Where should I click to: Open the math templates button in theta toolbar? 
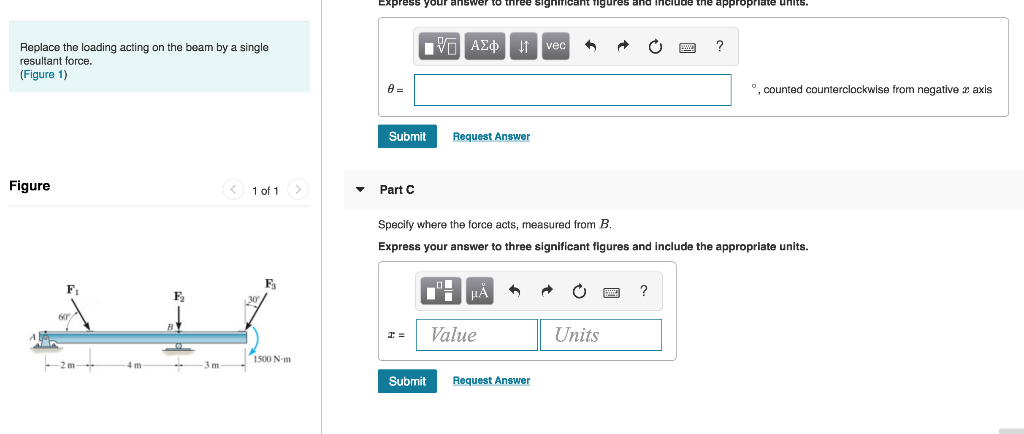tap(440, 46)
